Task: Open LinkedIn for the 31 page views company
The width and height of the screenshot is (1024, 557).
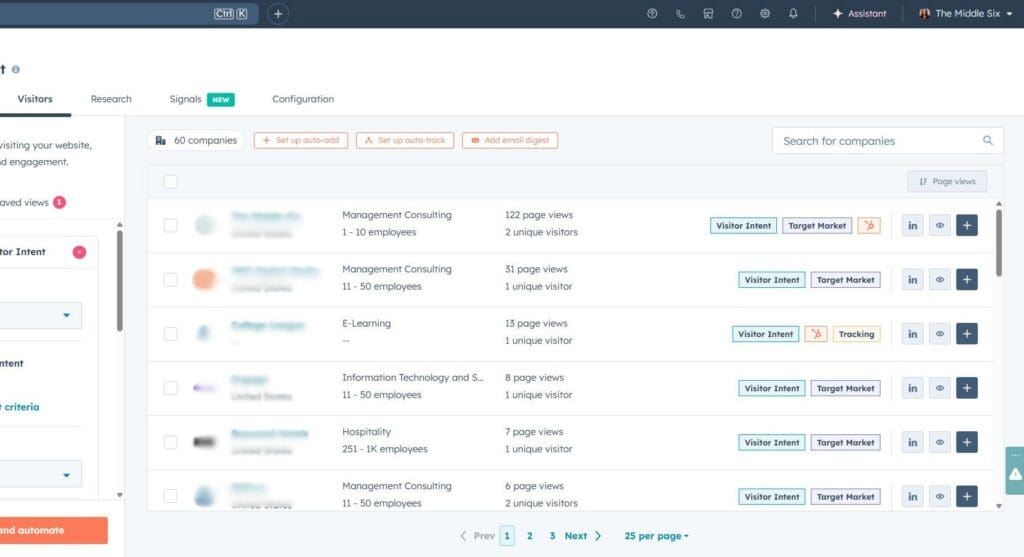Action: 912,279
